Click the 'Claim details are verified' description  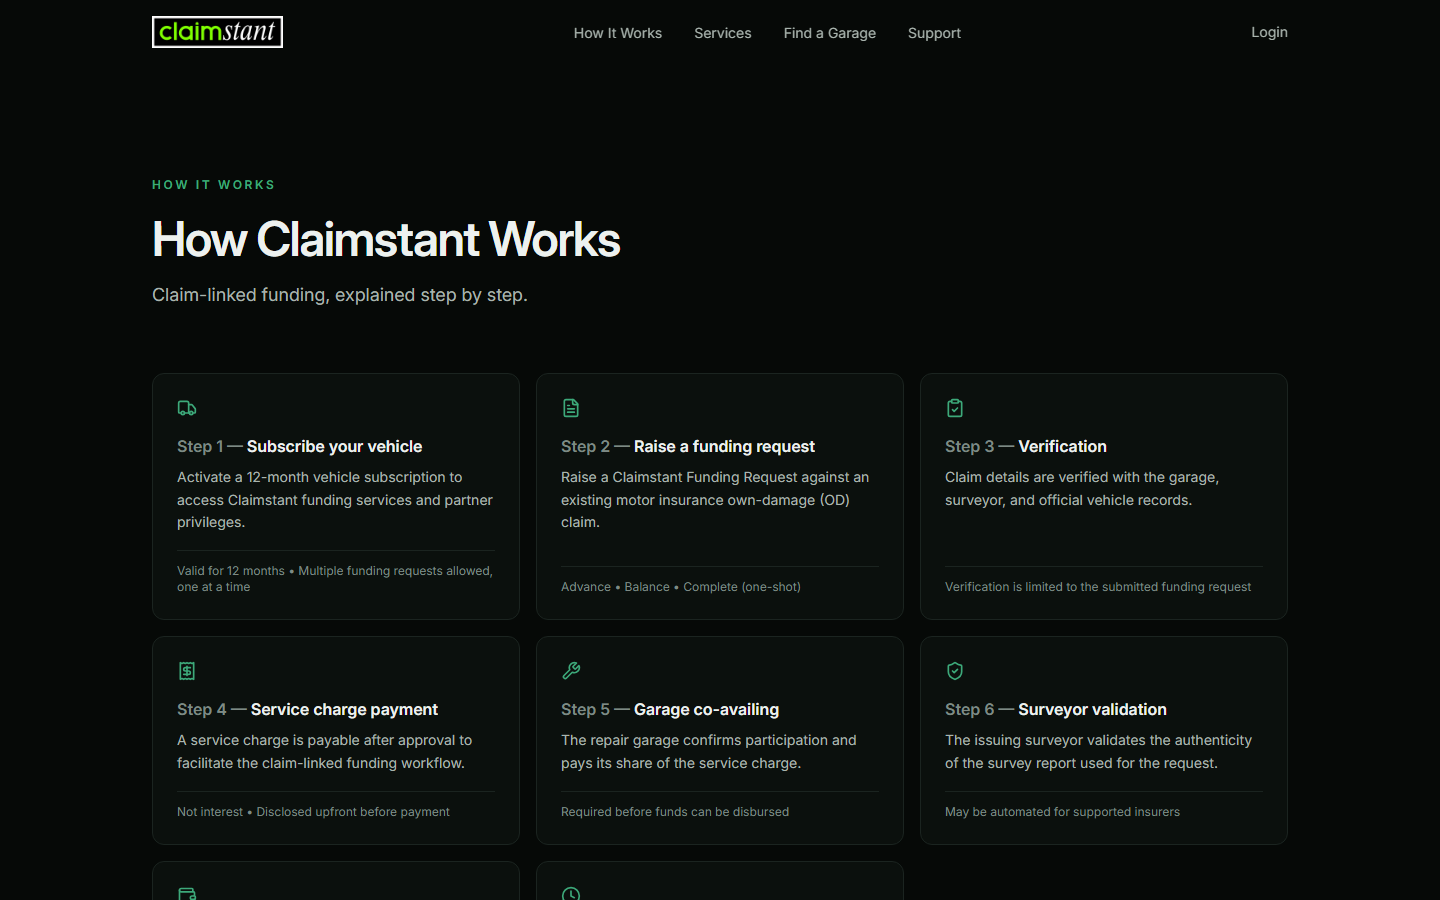click(x=1082, y=489)
